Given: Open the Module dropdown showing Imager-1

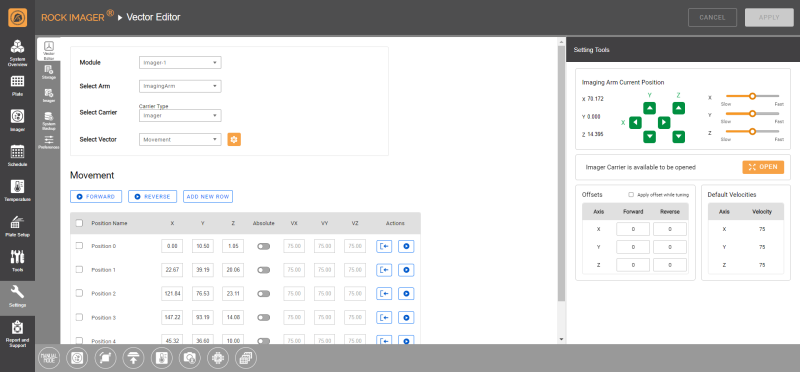Looking at the screenshot, I should (x=180, y=62).
